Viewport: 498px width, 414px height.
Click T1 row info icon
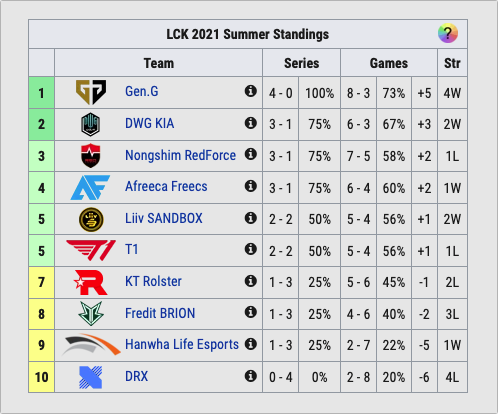pyautogui.click(x=251, y=249)
